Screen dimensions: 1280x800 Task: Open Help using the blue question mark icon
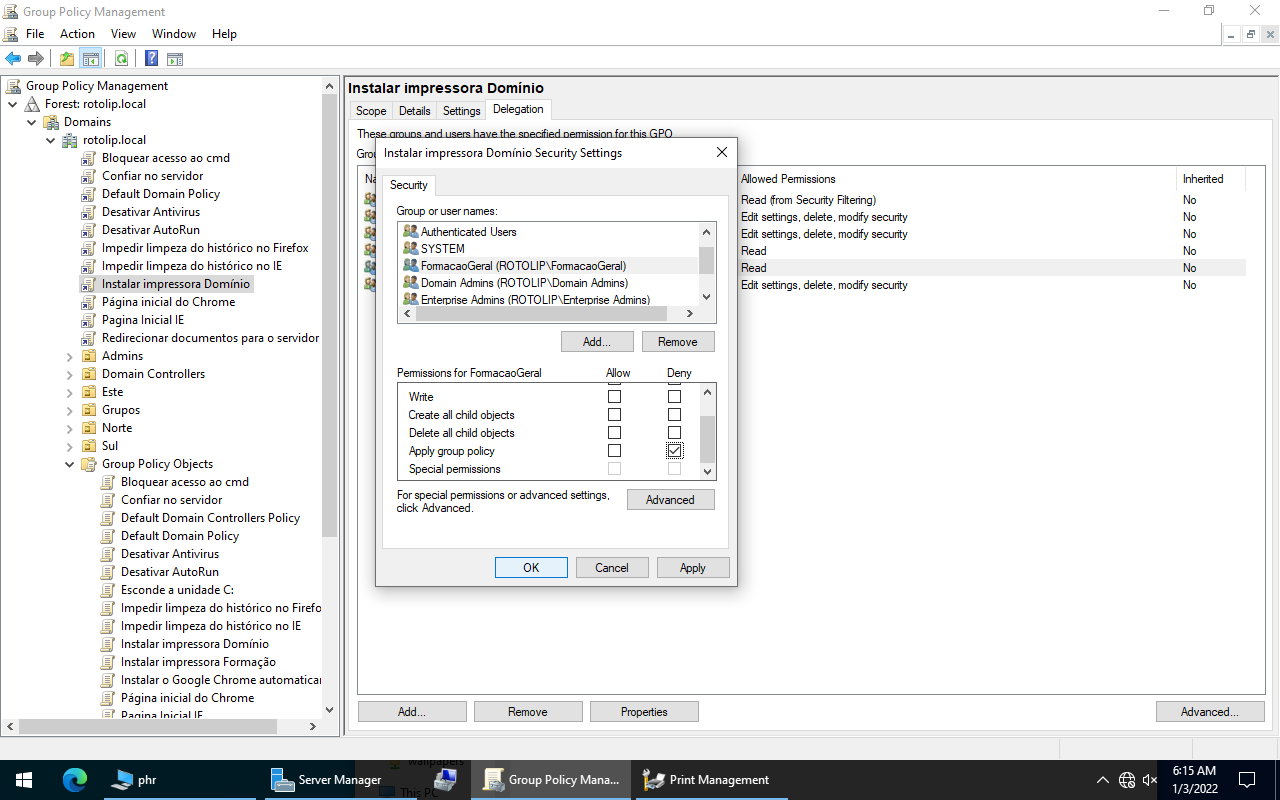151,58
